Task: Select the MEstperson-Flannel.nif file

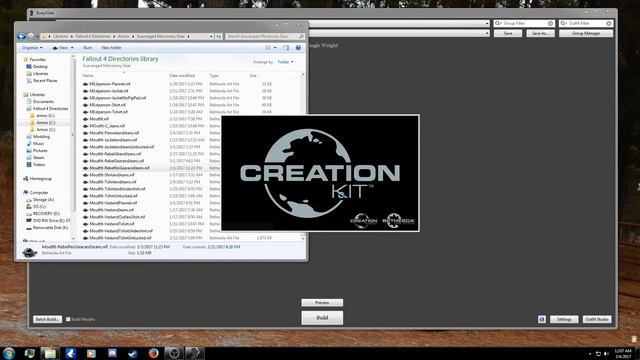Action: (x=110, y=84)
